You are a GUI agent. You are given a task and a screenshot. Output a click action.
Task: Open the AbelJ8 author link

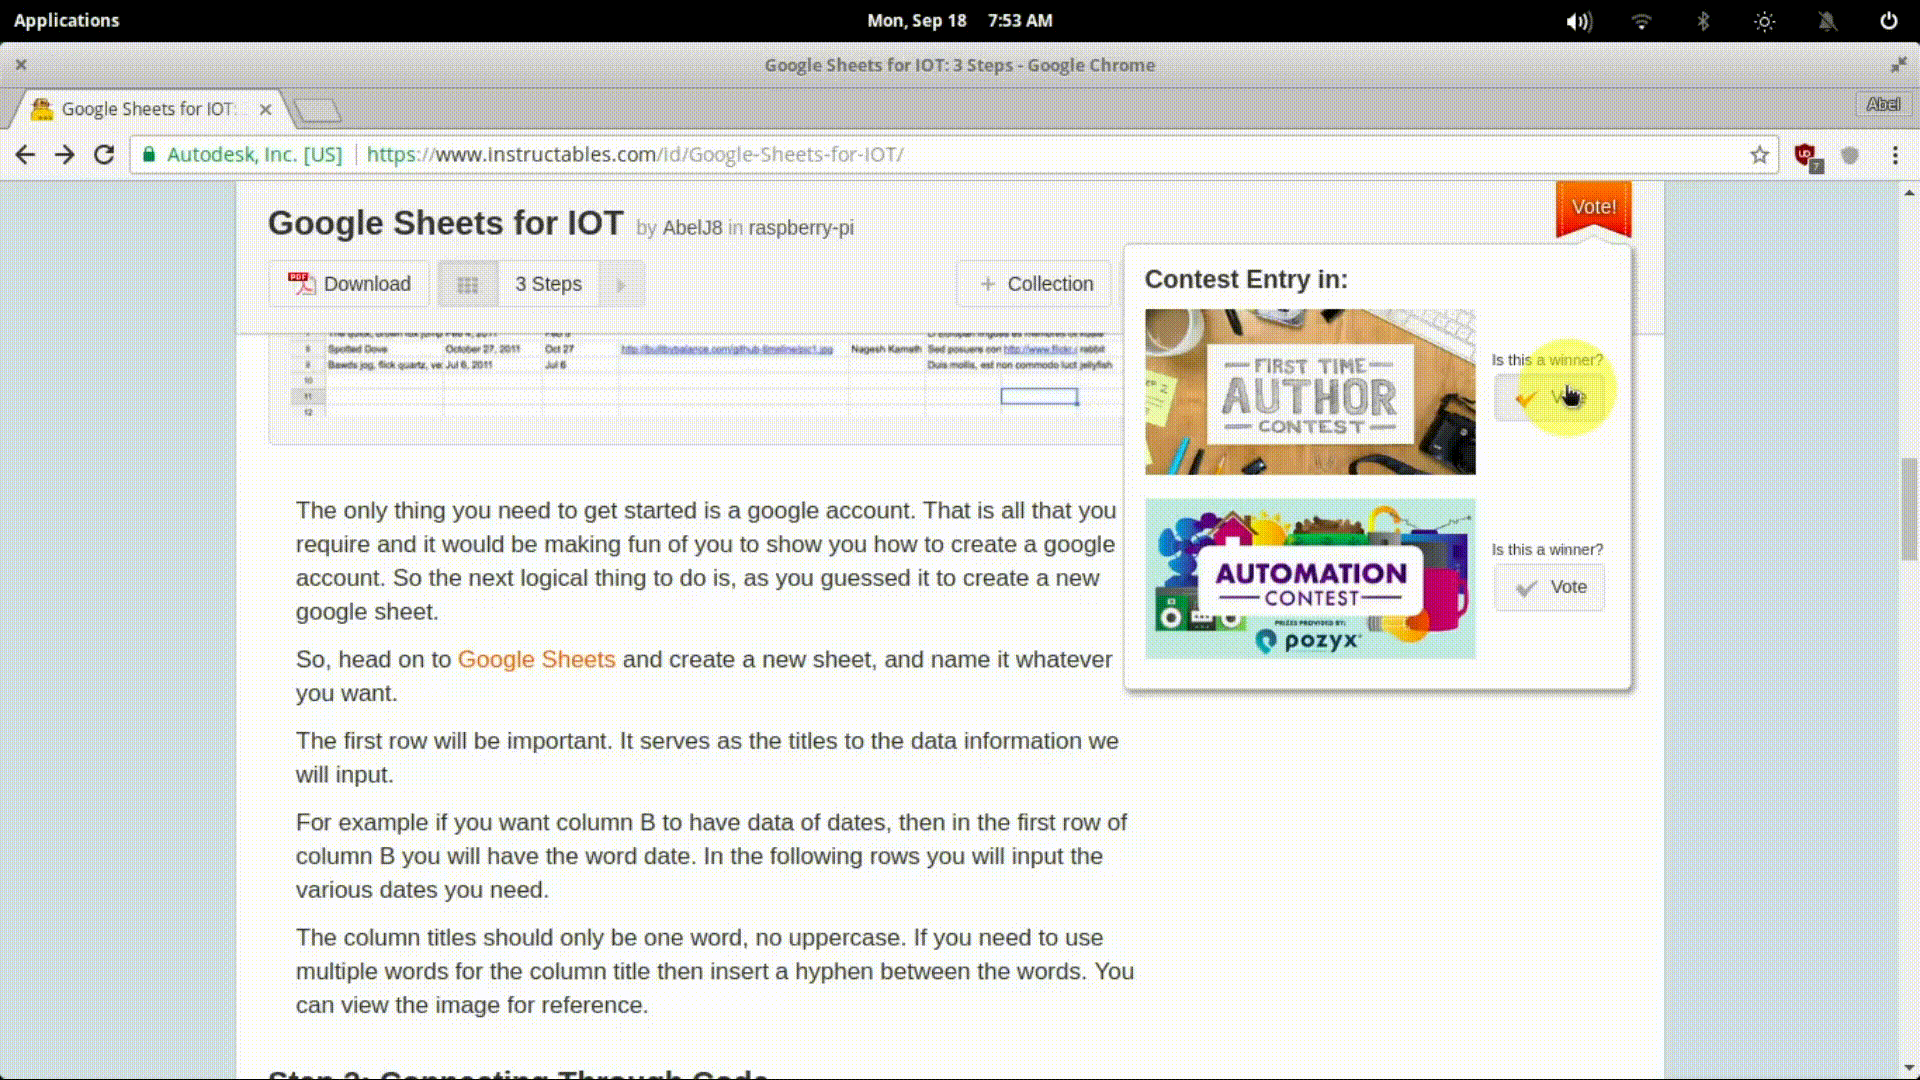point(692,228)
